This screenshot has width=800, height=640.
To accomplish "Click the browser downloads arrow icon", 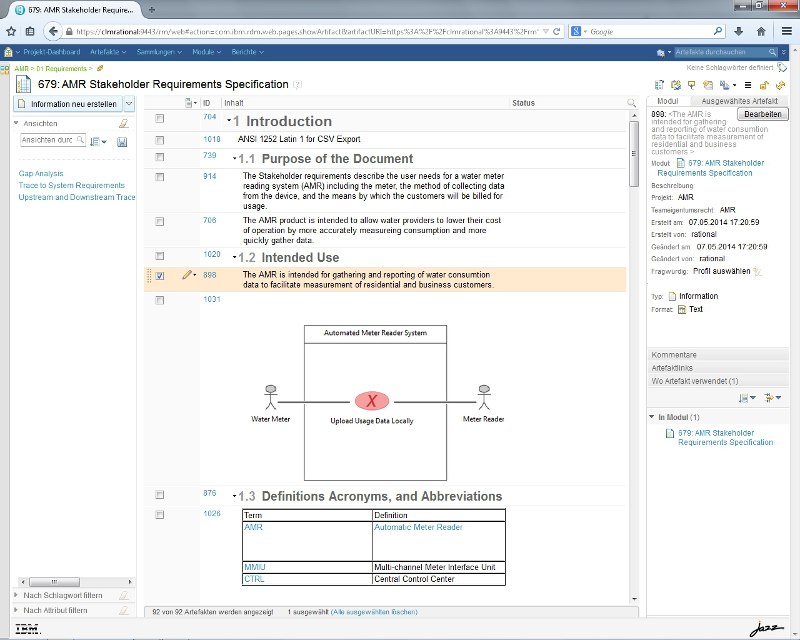I will coord(738,32).
